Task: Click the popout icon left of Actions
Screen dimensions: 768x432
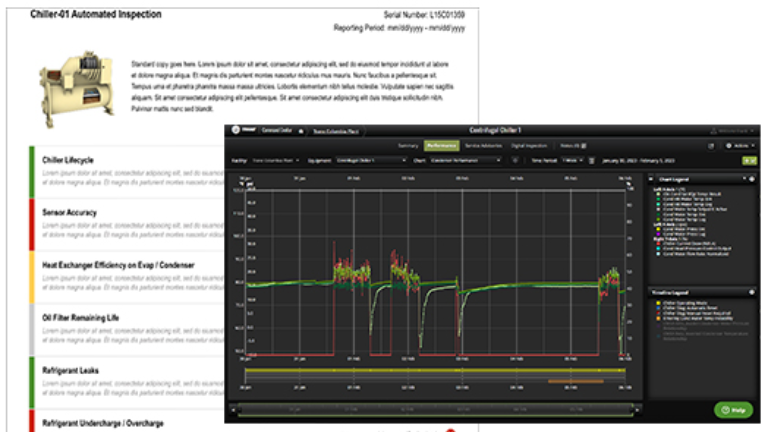Action: point(711,145)
